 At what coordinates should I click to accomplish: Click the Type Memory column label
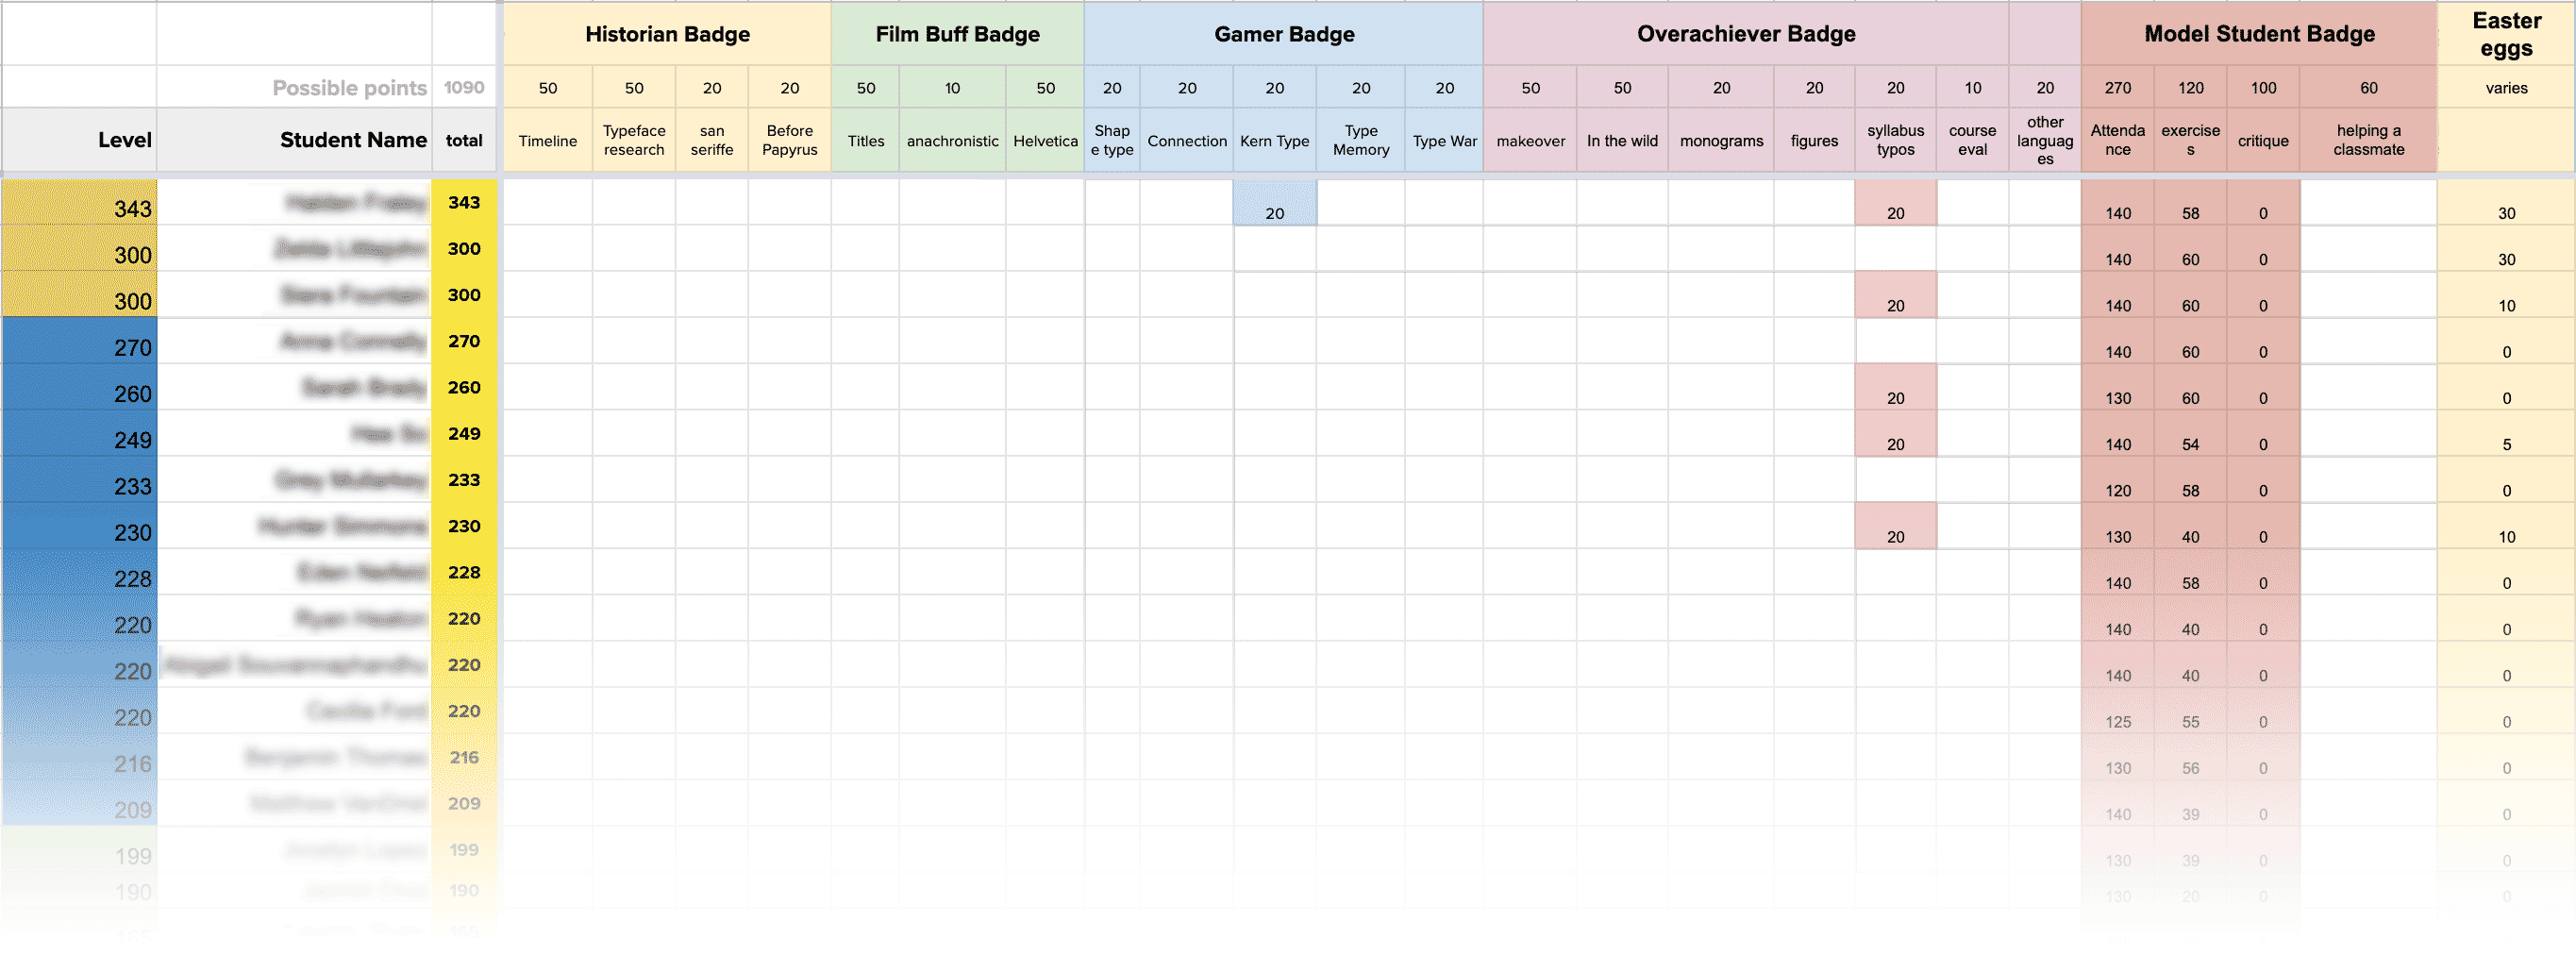(1360, 140)
